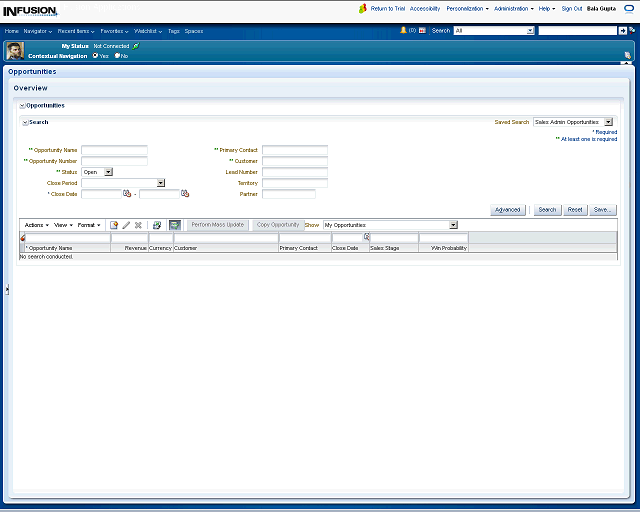This screenshot has width=640, height=512.
Task: Click the green connection status icon
Action: click(136, 46)
